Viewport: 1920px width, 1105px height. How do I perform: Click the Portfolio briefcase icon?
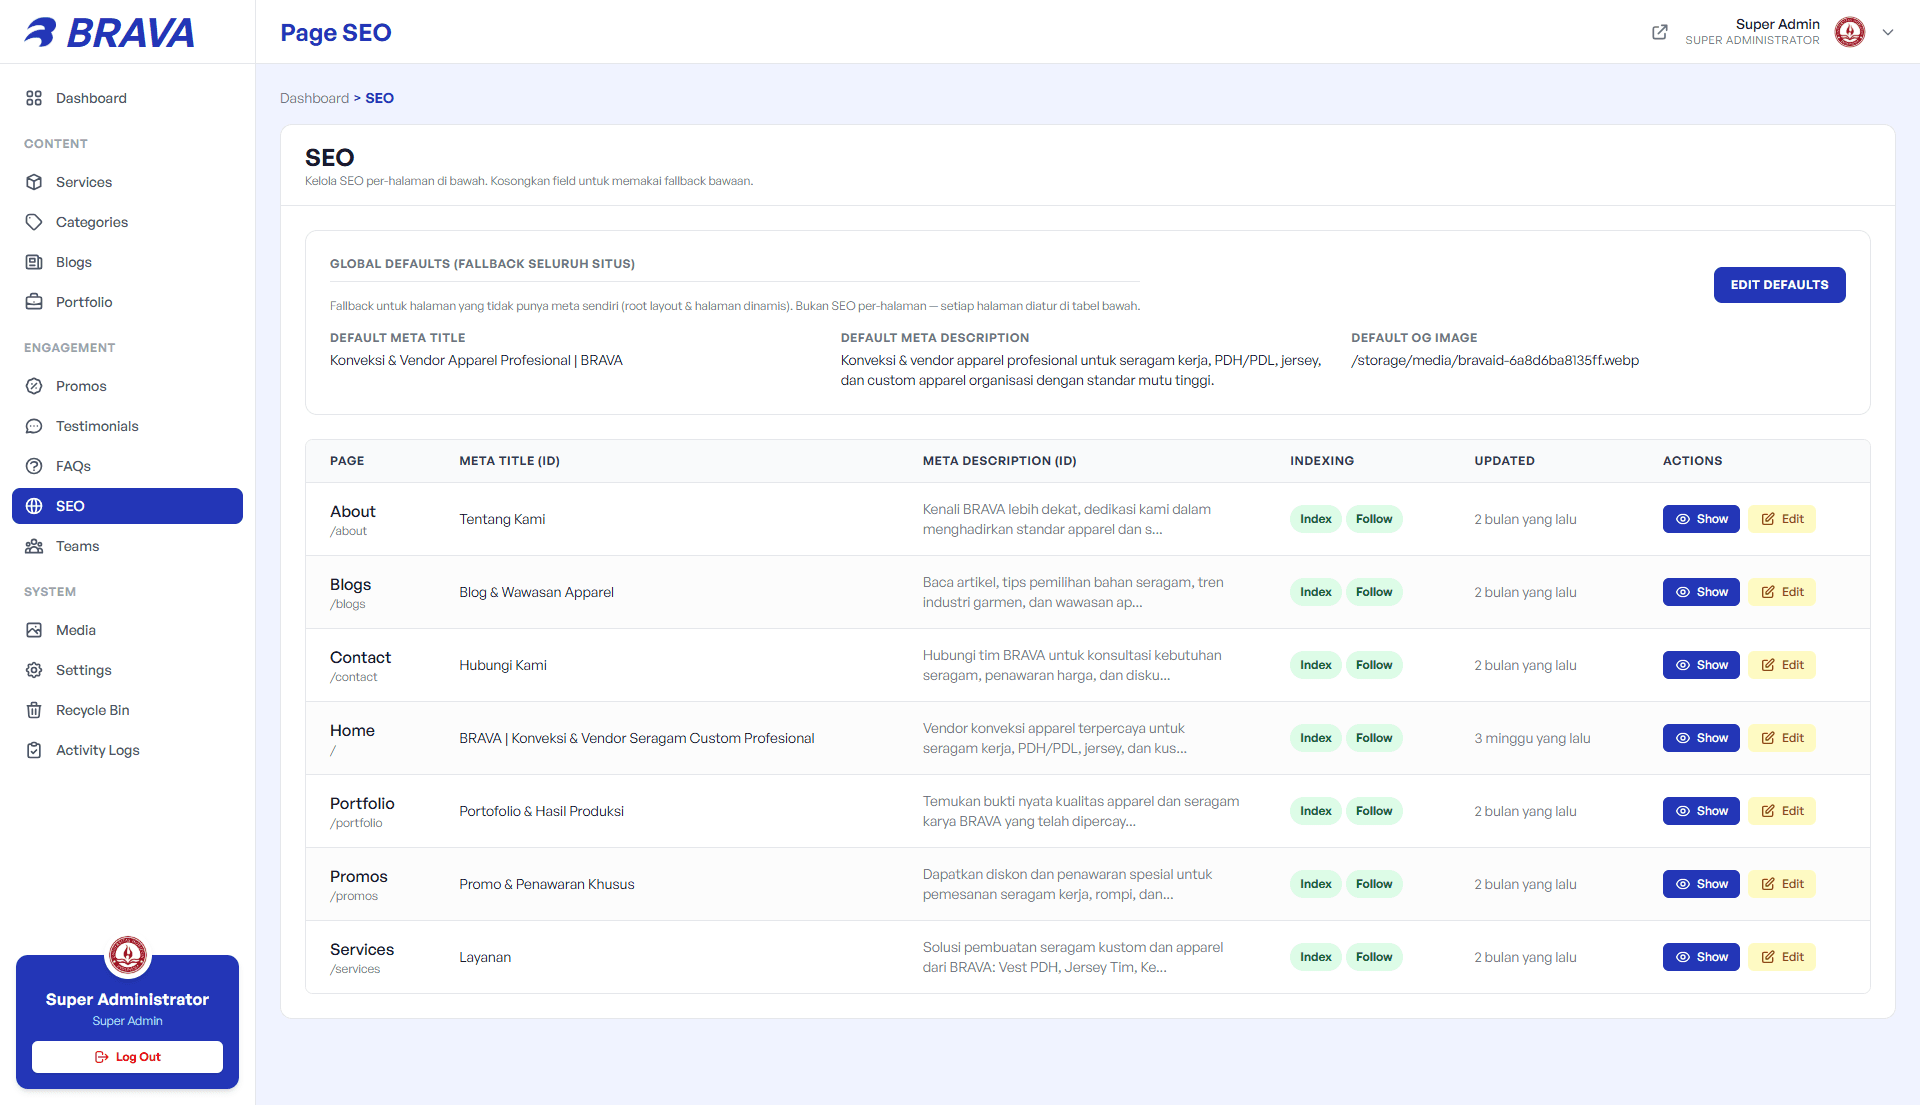tap(34, 302)
